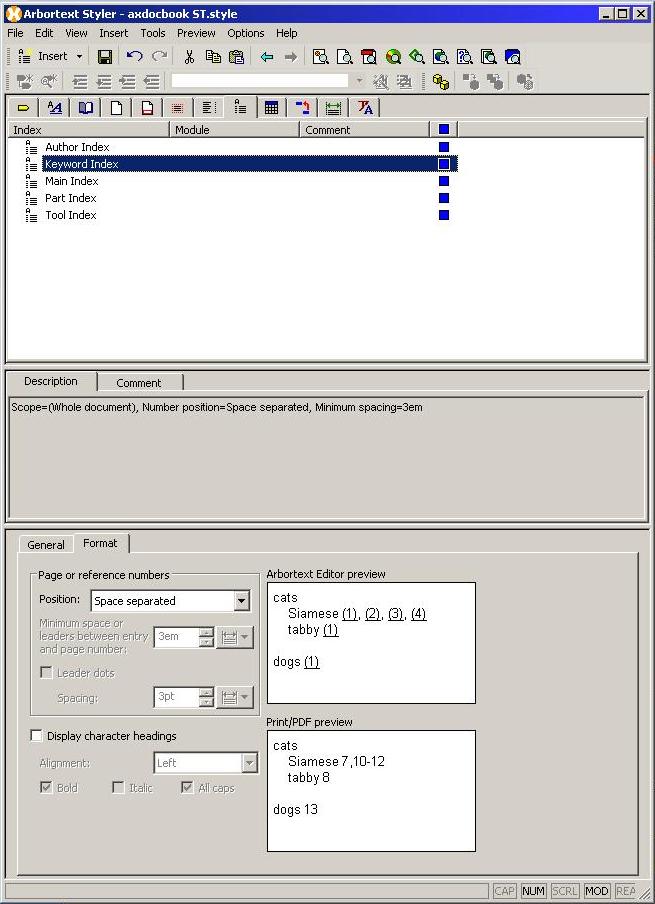Click the Copy icon
The width and height of the screenshot is (655, 904).
[213, 56]
